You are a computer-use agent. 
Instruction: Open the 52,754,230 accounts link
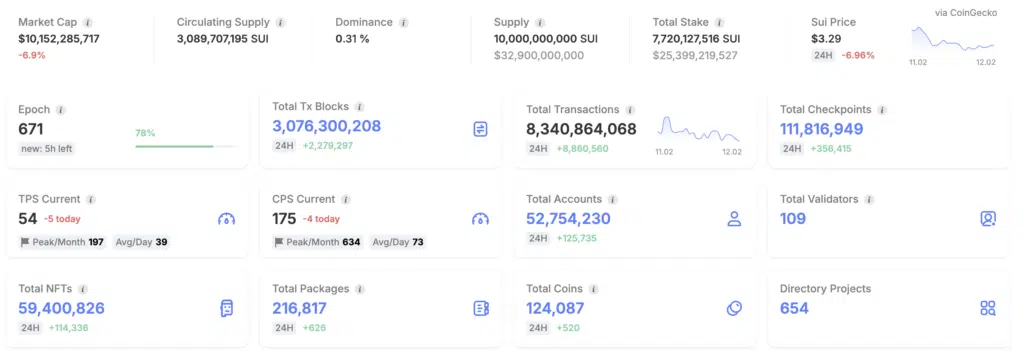tap(568, 219)
